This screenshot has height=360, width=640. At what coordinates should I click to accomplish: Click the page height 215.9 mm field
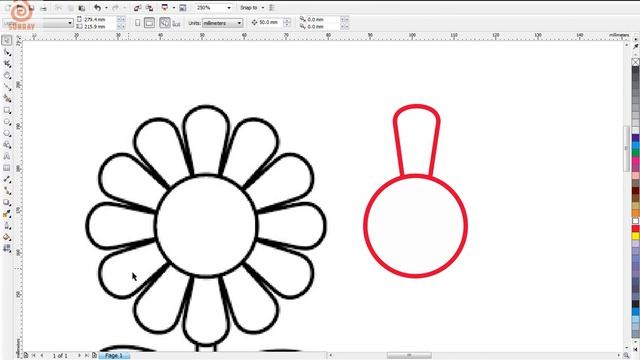click(100, 27)
